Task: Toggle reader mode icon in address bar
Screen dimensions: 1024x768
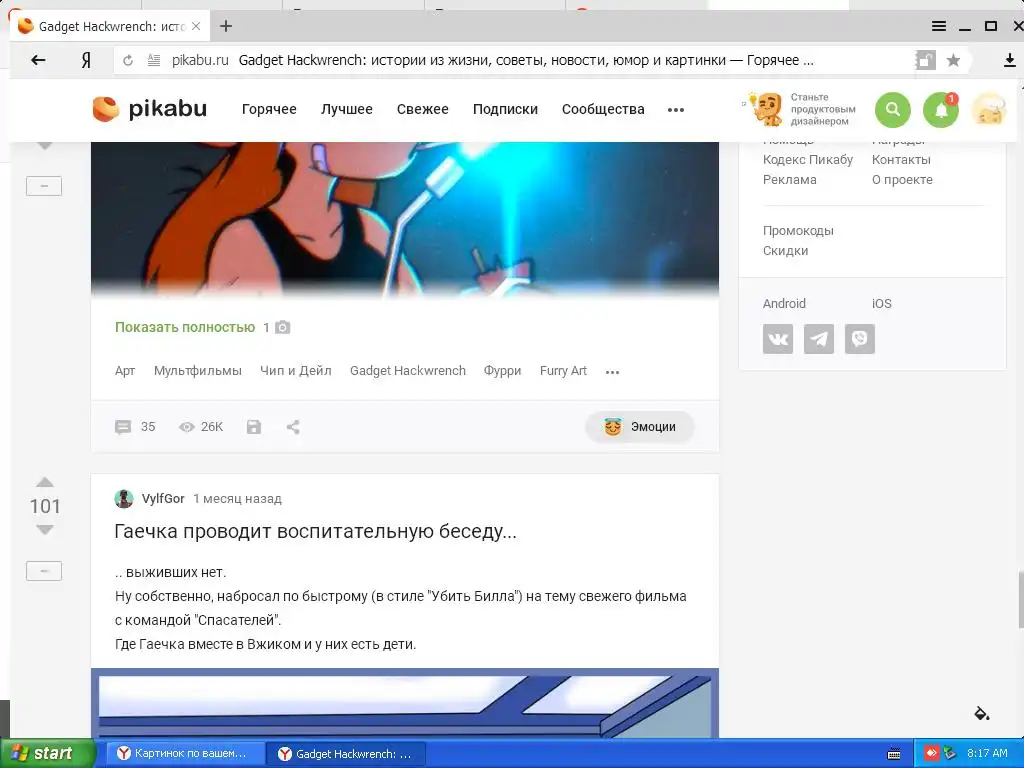Action: (x=153, y=61)
